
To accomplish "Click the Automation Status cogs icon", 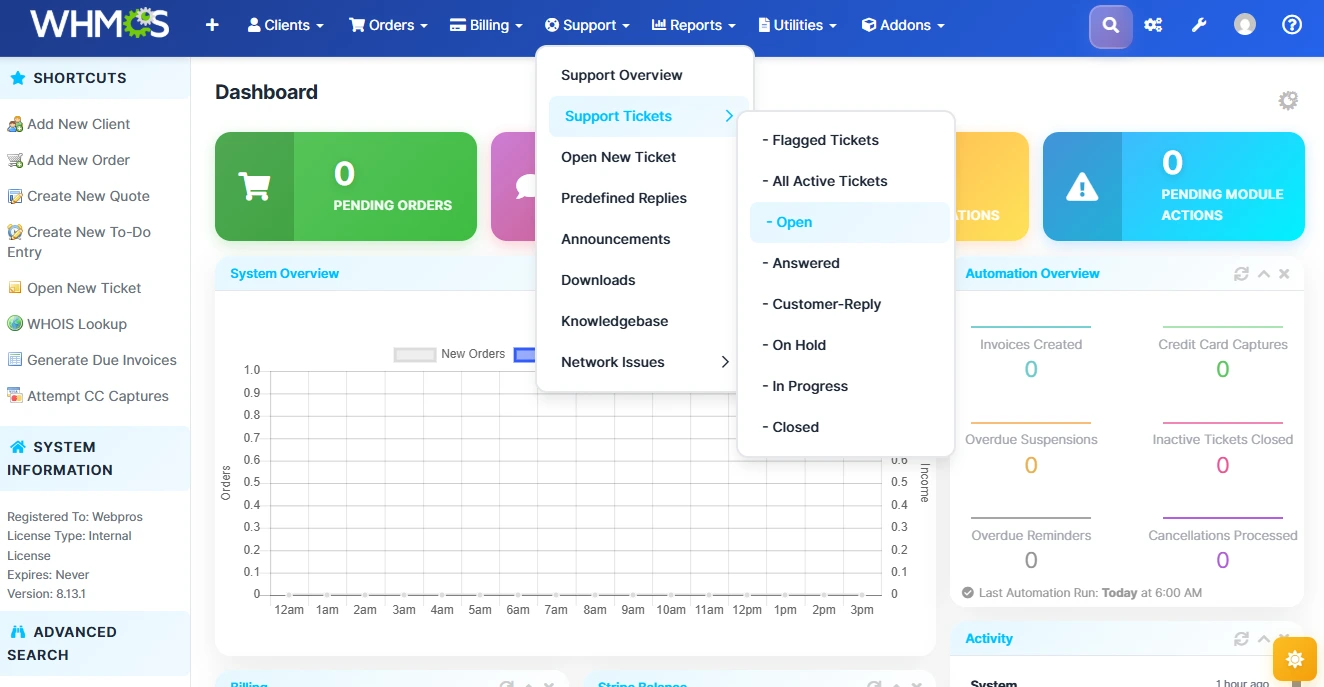I will point(1153,24).
